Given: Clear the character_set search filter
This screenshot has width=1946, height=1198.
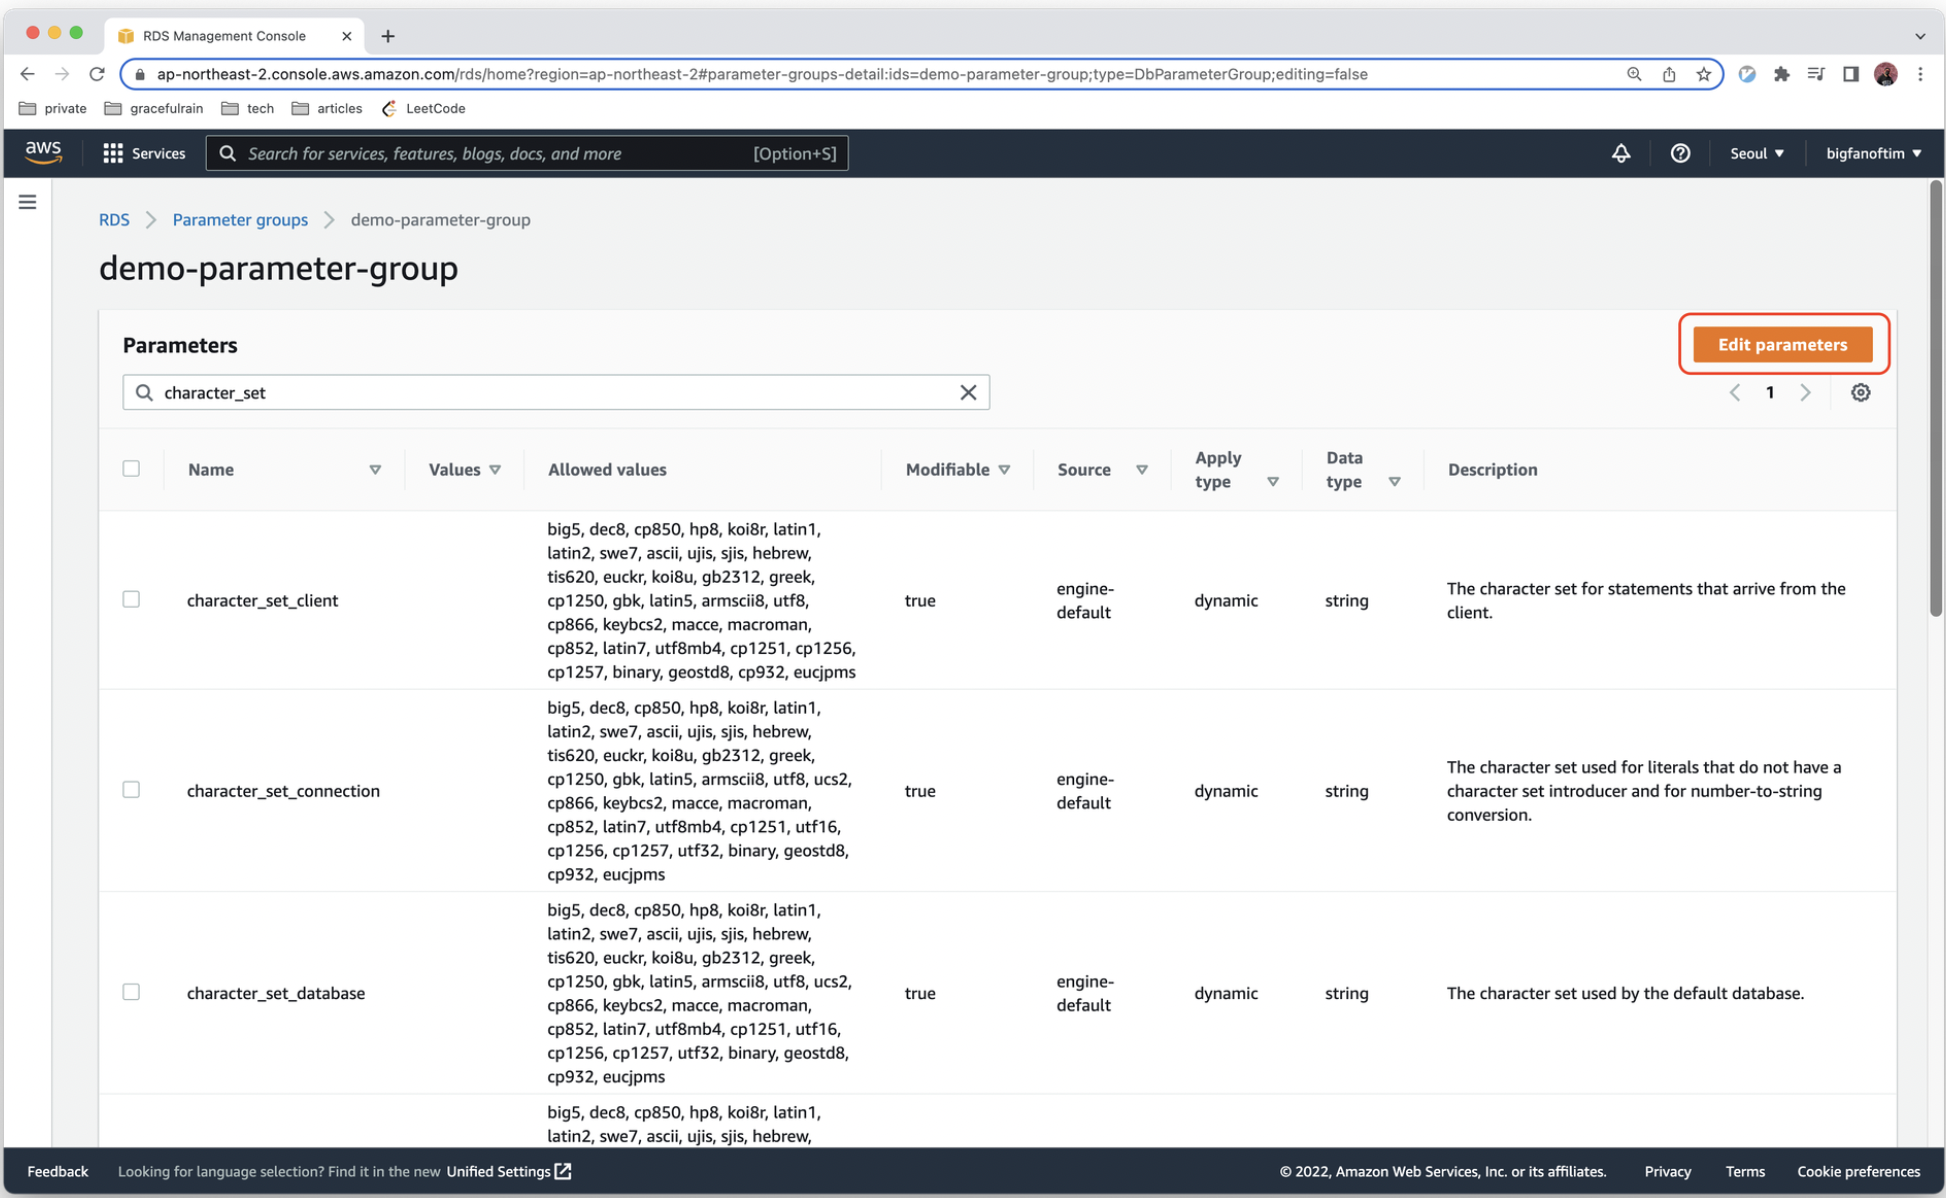Looking at the screenshot, I should (x=967, y=393).
